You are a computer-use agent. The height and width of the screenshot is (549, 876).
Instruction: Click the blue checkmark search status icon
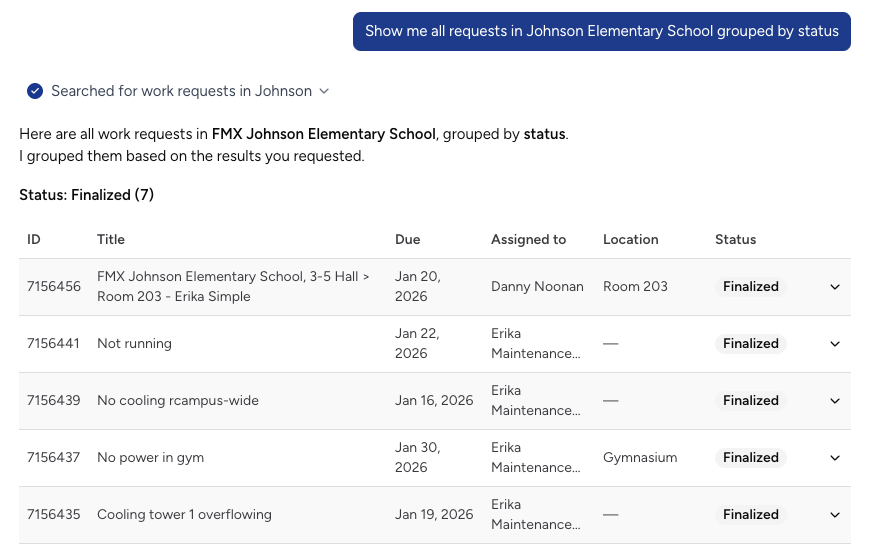[35, 91]
